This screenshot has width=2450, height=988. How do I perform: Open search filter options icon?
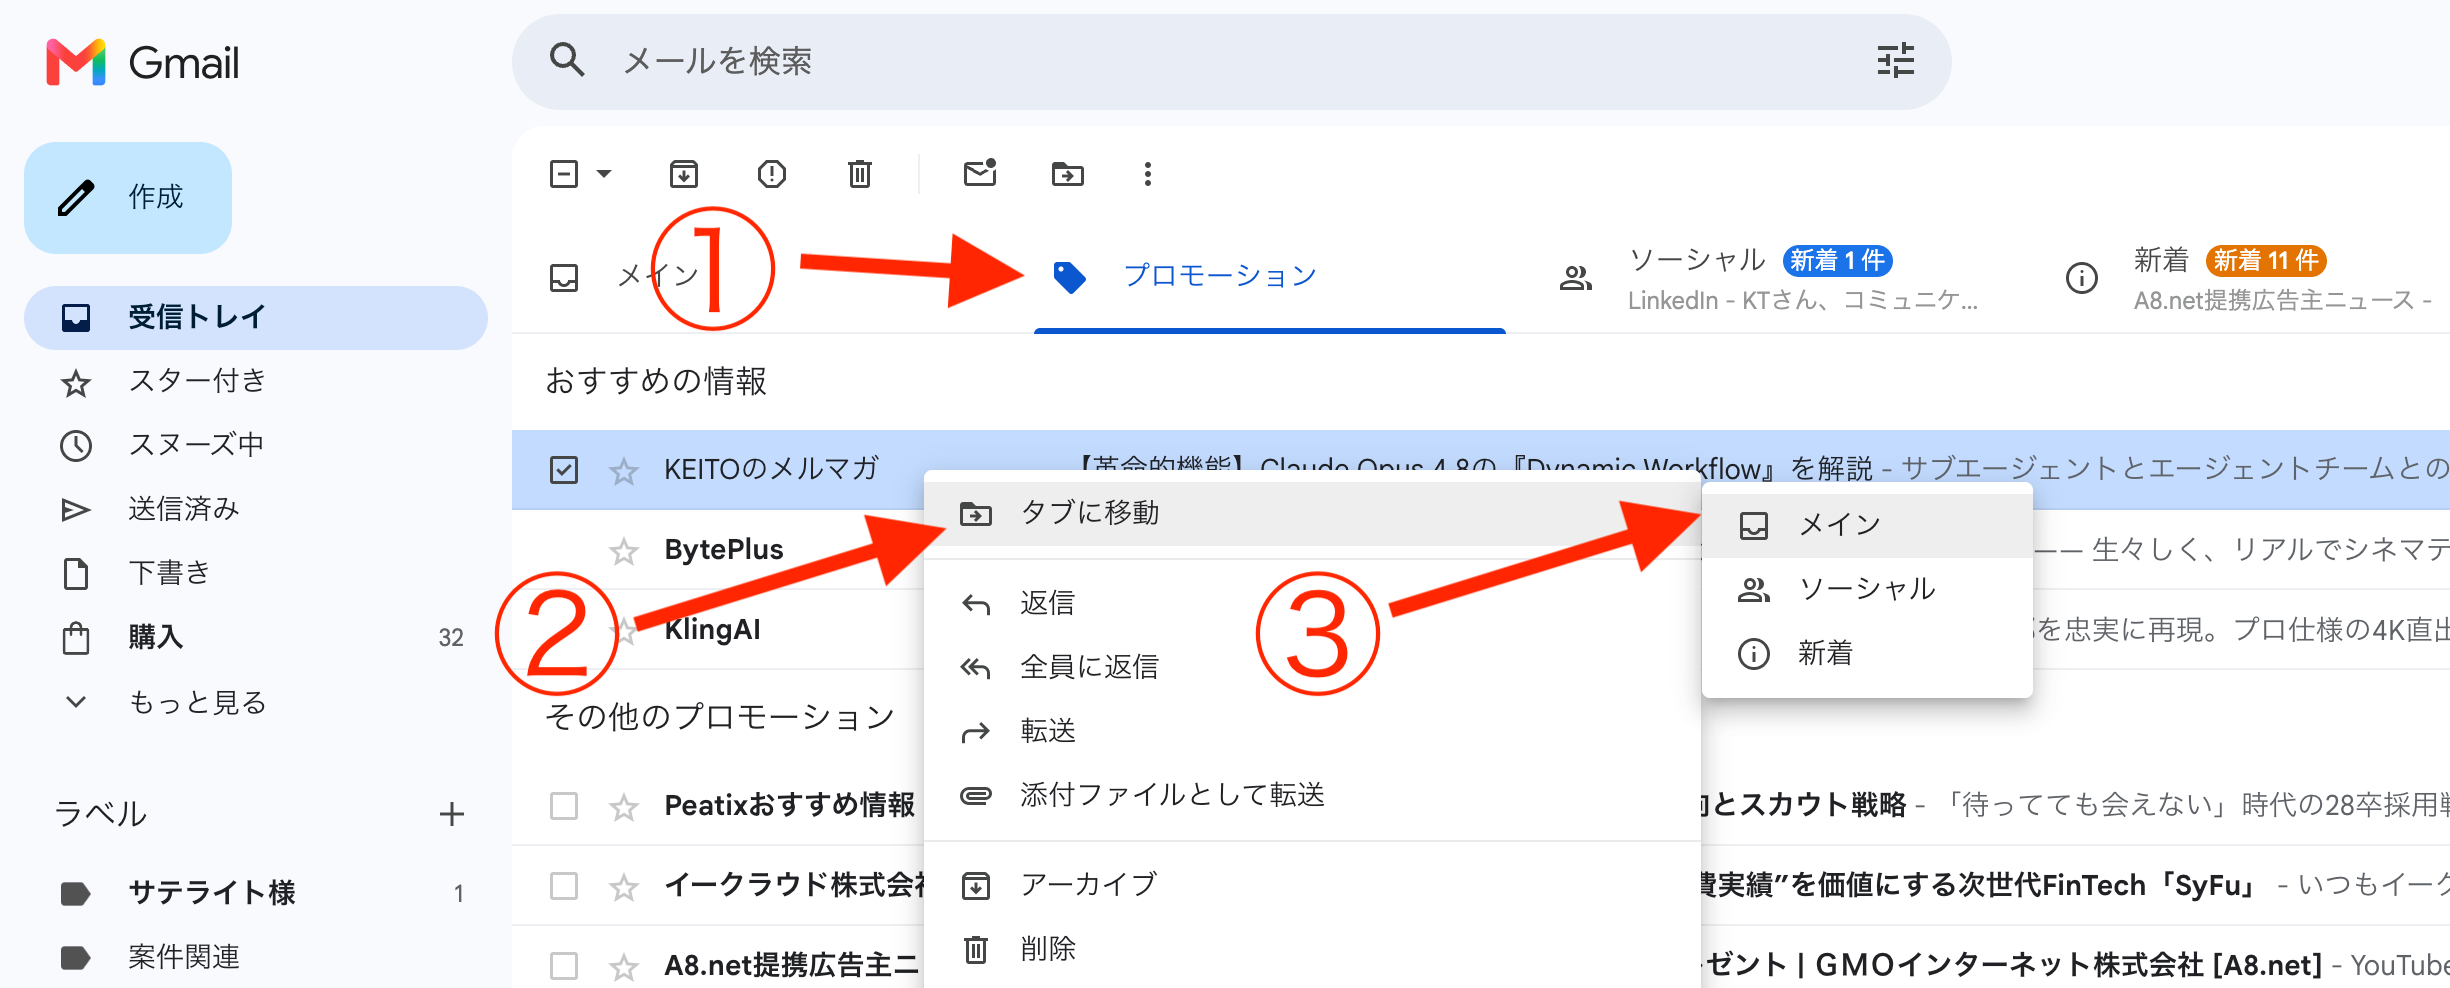1895,61
